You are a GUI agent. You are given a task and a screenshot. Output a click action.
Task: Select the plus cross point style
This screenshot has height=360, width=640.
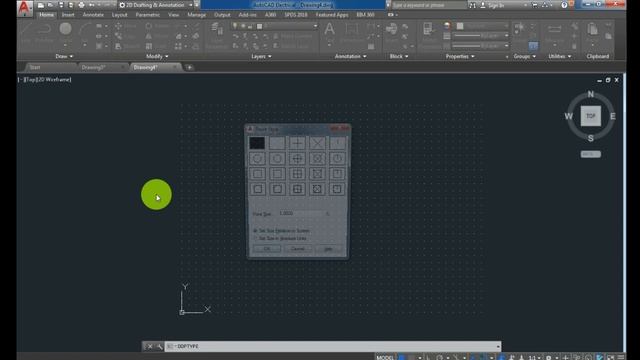297,143
